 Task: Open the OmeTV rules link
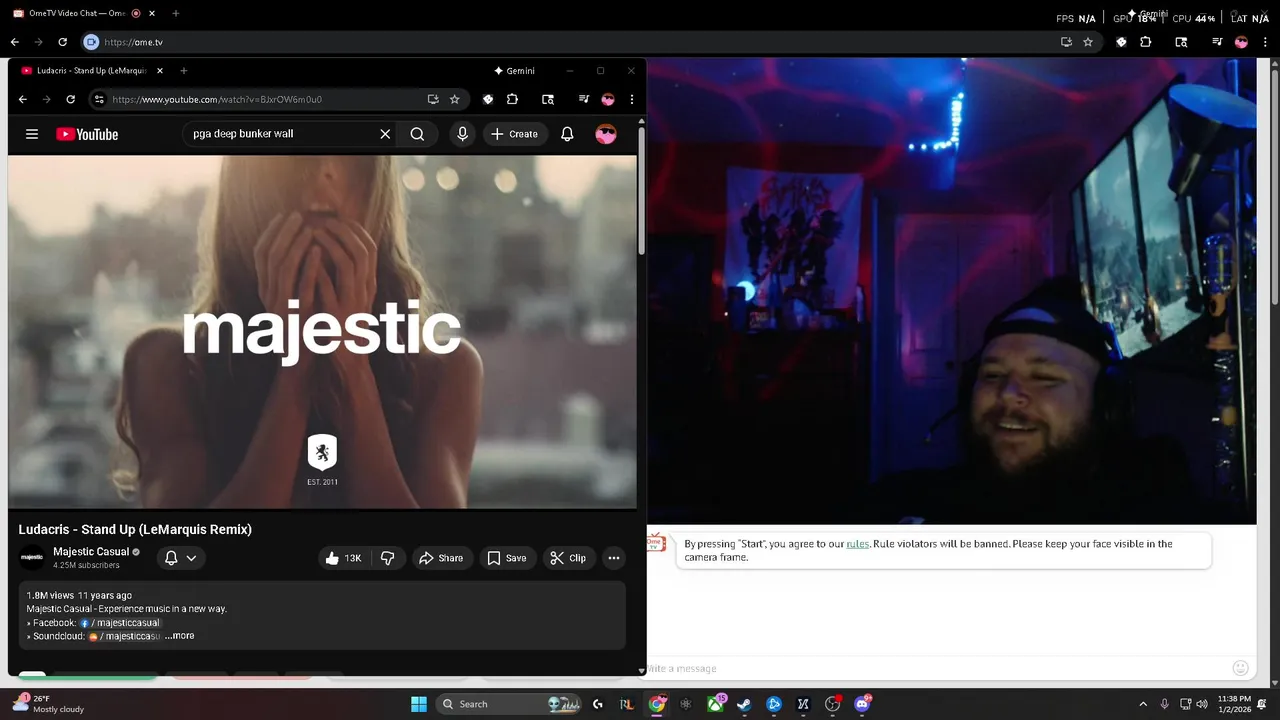pos(858,544)
